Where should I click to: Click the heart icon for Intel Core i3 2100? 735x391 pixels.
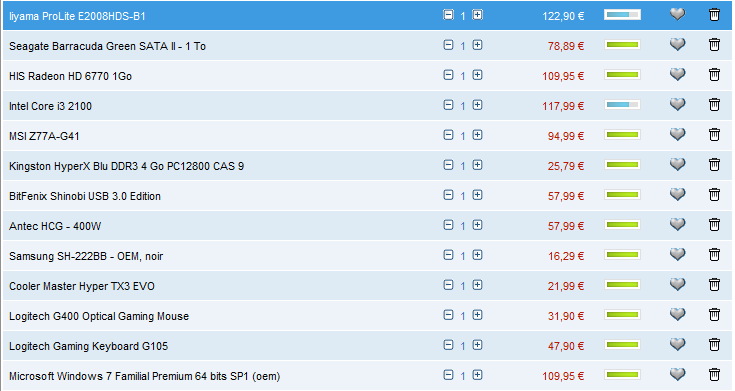coord(677,105)
